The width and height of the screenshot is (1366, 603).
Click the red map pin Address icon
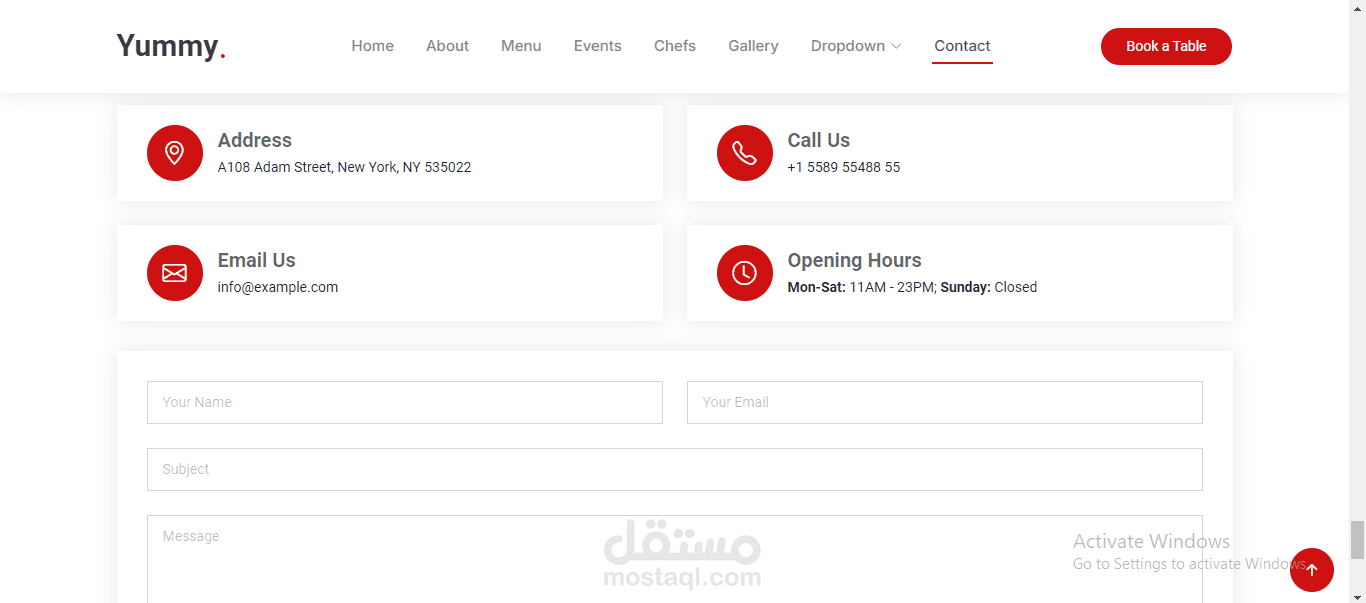(175, 153)
